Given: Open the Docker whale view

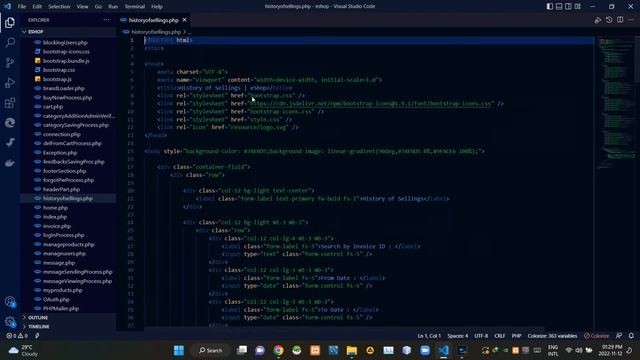Looking at the screenshot, I should click(10, 163).
